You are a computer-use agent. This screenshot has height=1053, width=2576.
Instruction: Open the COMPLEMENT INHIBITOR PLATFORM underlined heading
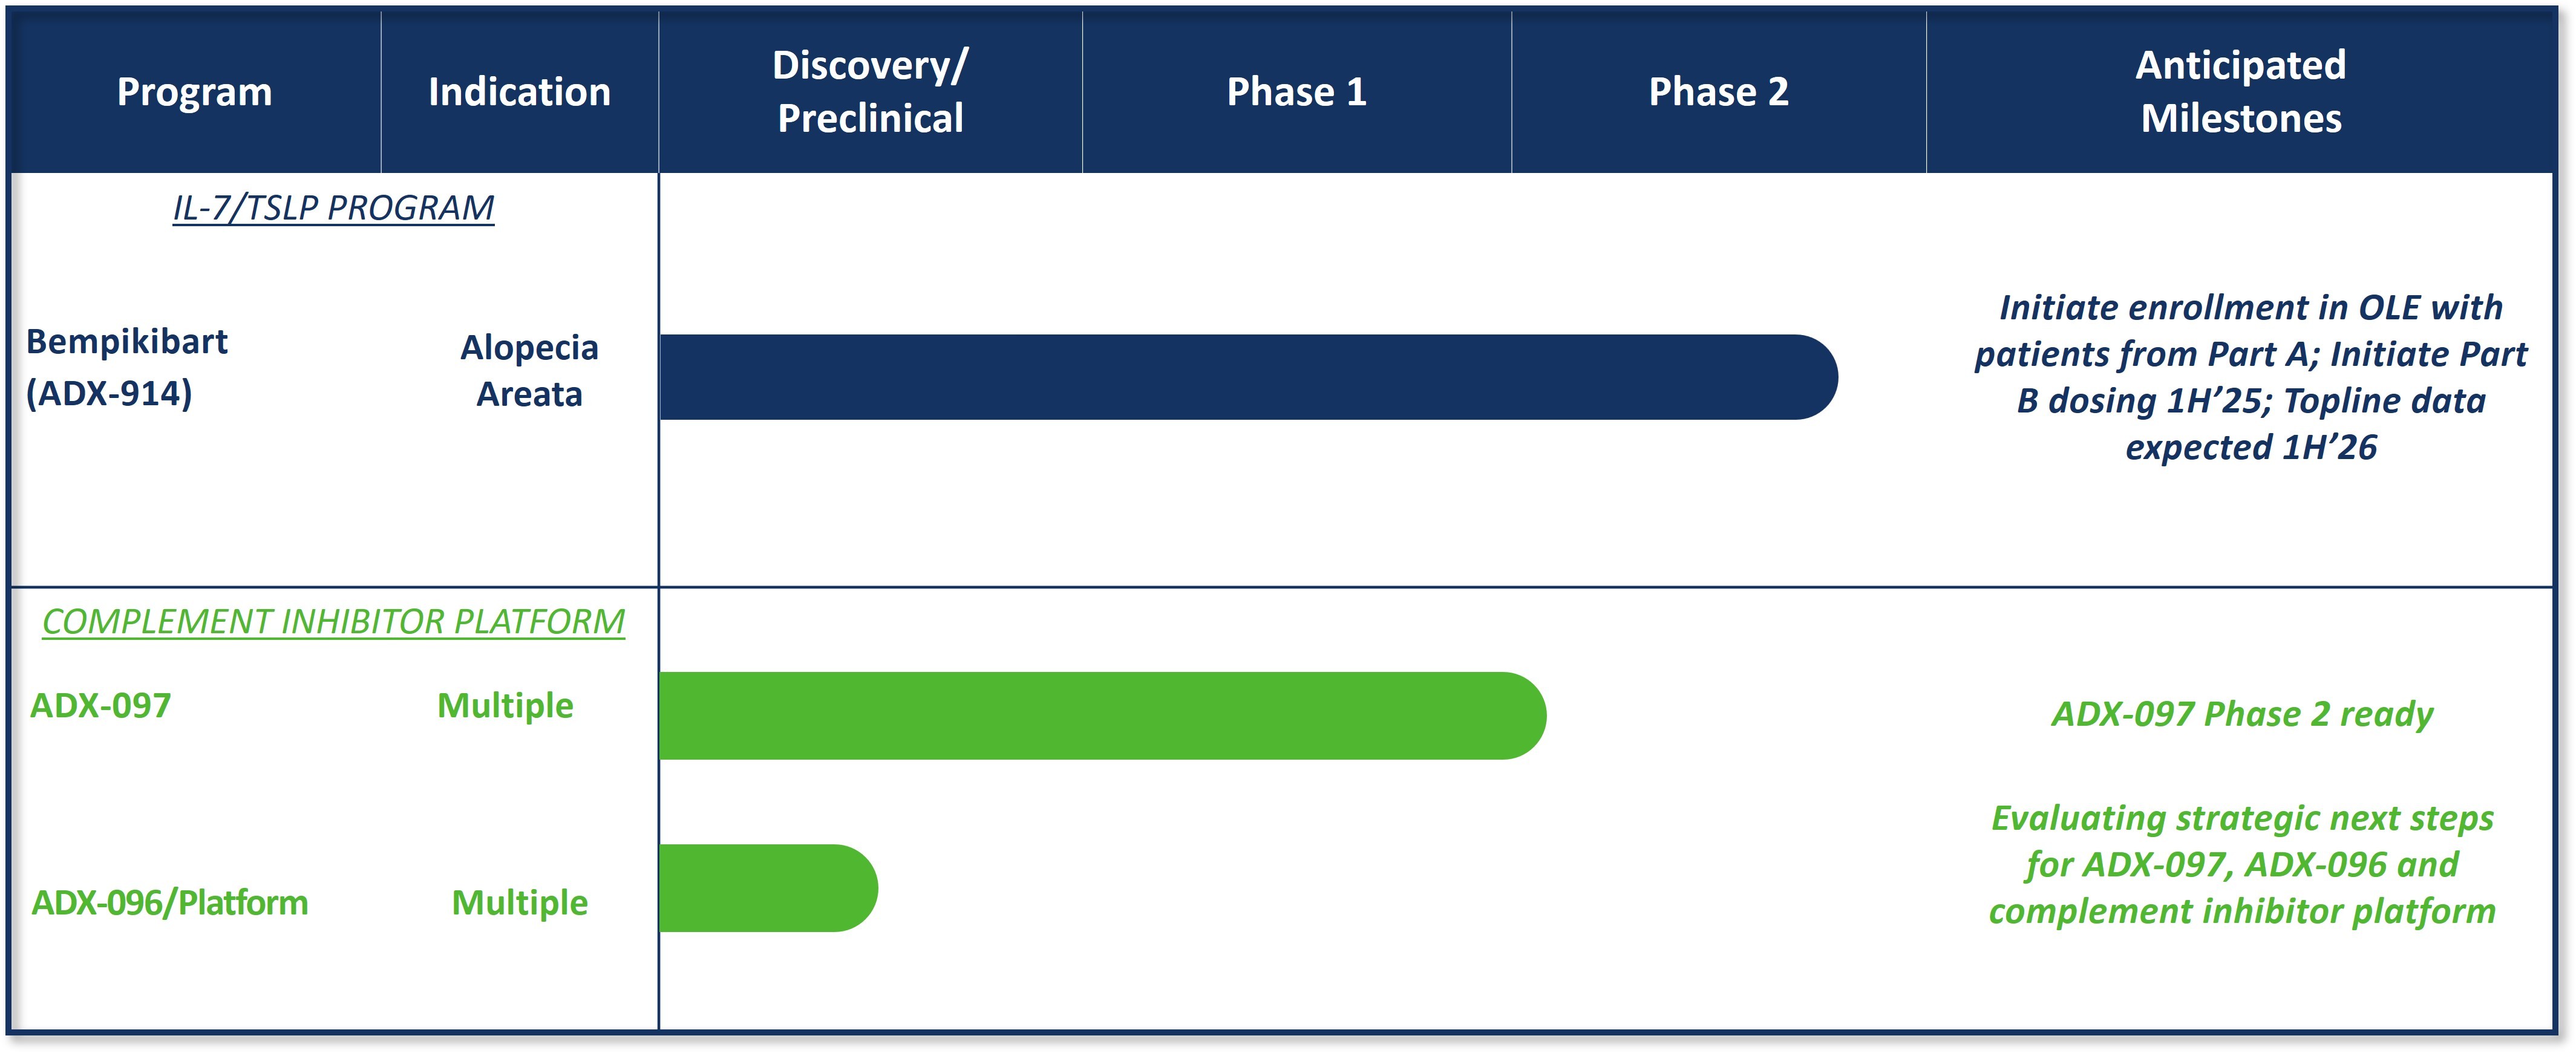tap(333, 622)
